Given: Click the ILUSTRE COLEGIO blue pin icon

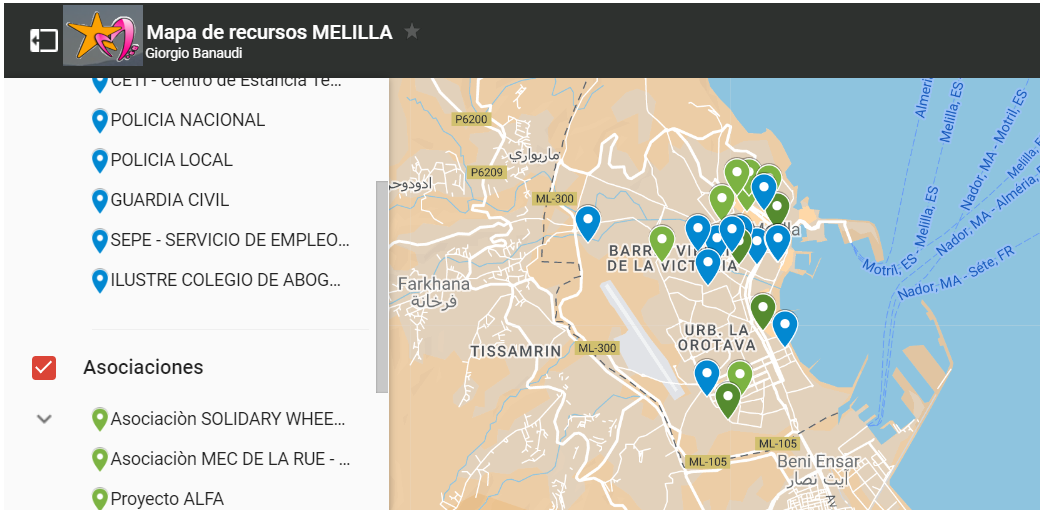Looking at the screenshot, I should (99, 281).
